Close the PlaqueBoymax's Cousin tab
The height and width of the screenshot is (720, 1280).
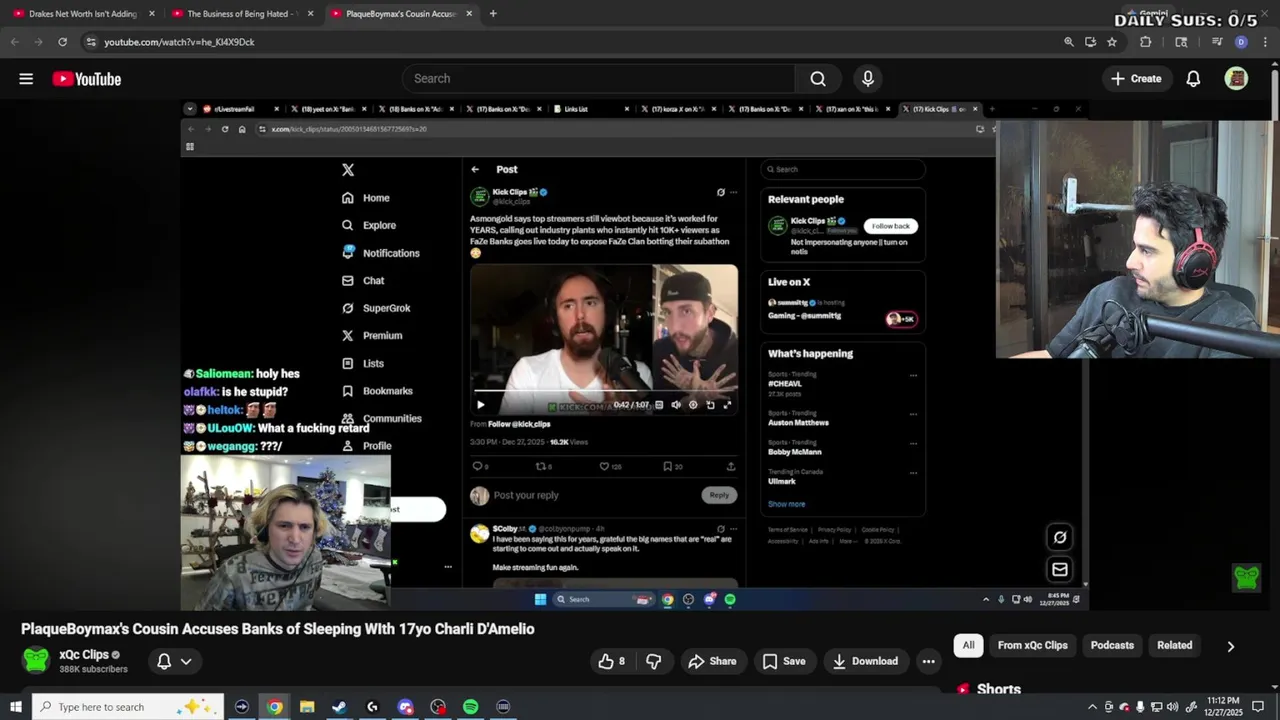(470, 14)
